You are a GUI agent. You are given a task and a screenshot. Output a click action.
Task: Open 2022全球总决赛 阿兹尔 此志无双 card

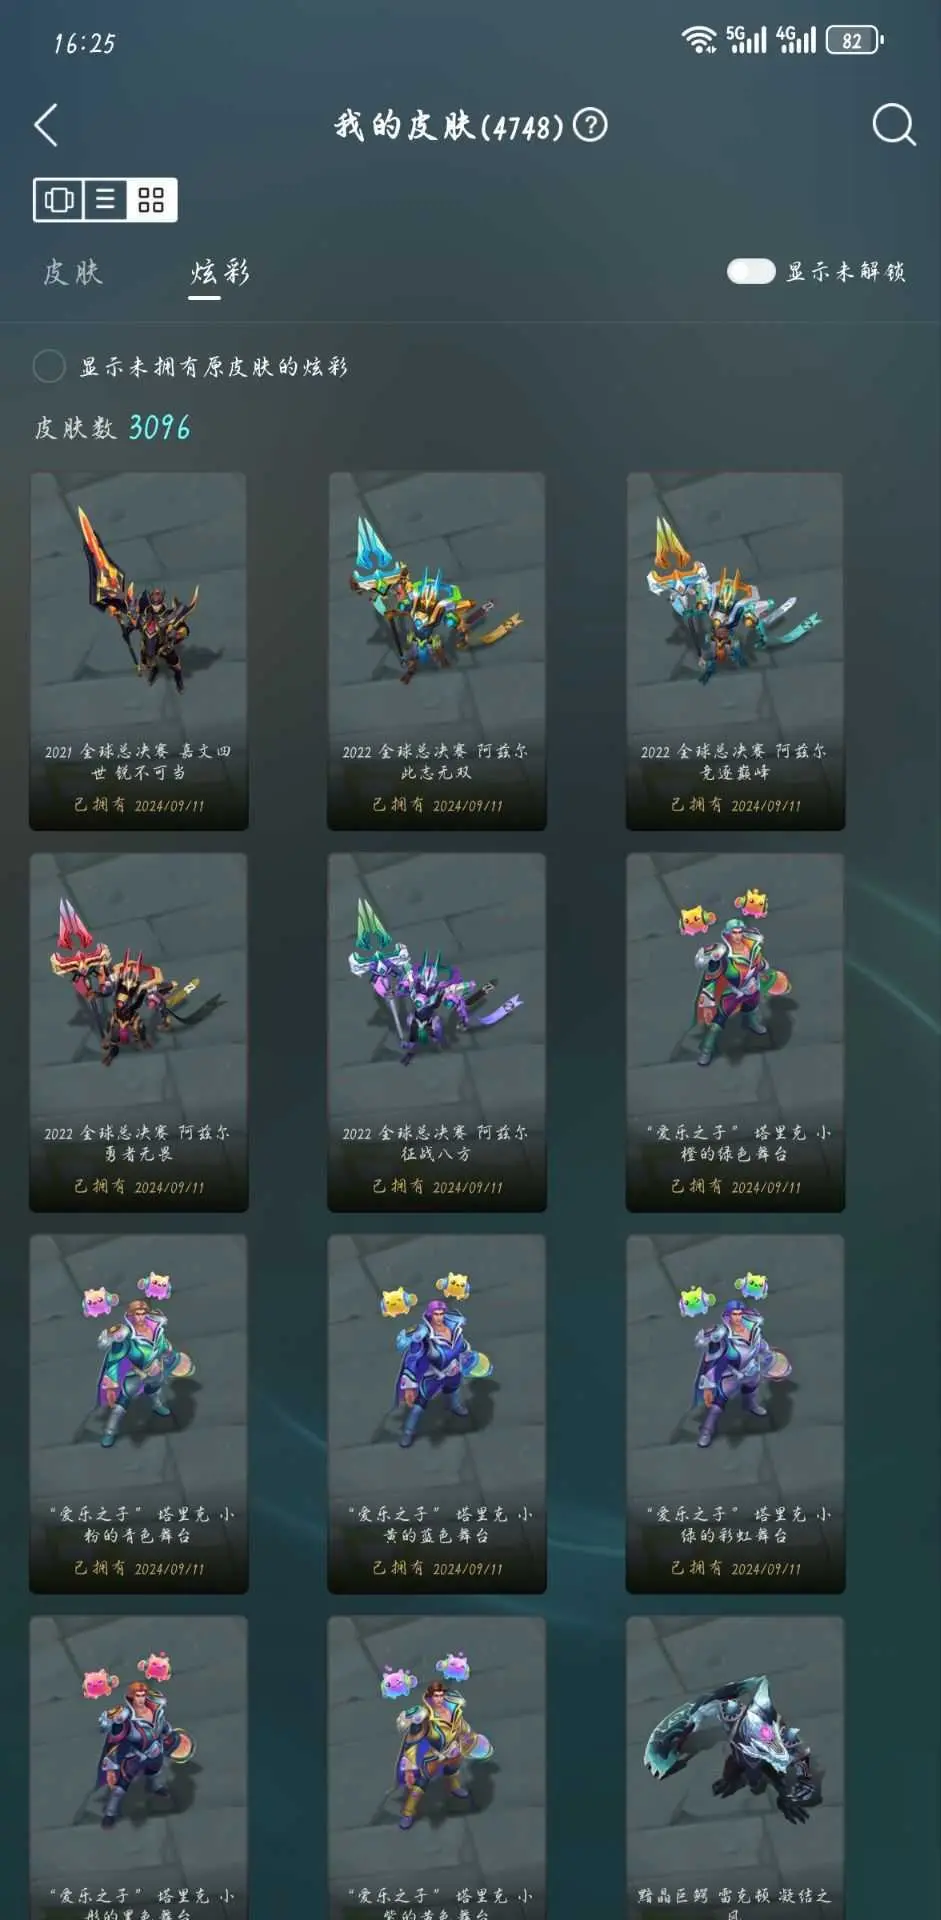(437, 651)
